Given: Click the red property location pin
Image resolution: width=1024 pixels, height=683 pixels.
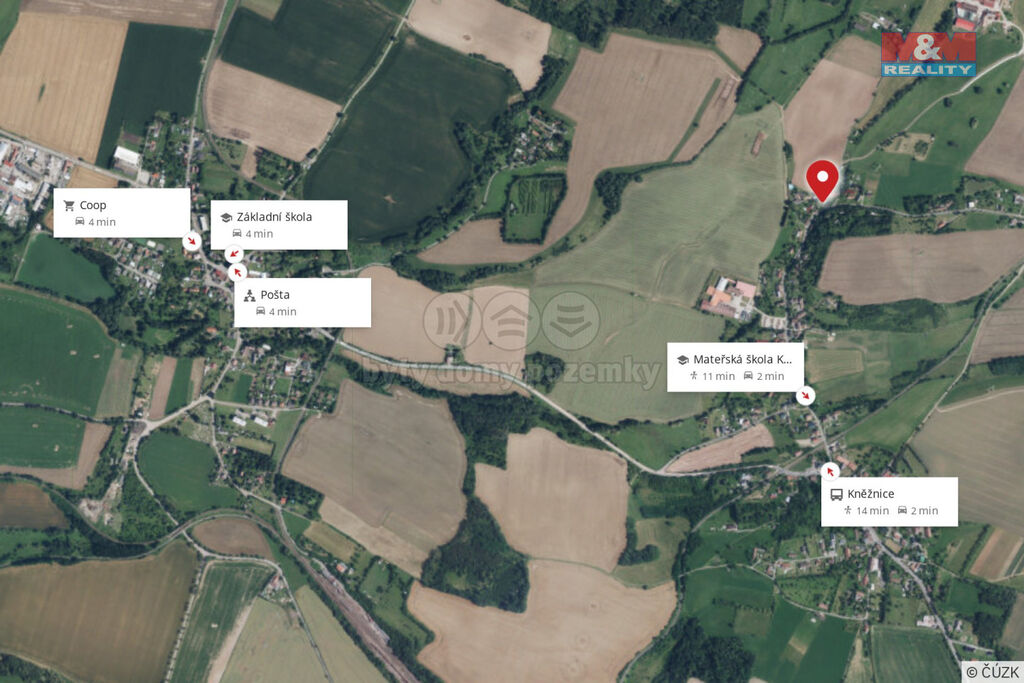Looking at the screenshot, I should 822,181.
